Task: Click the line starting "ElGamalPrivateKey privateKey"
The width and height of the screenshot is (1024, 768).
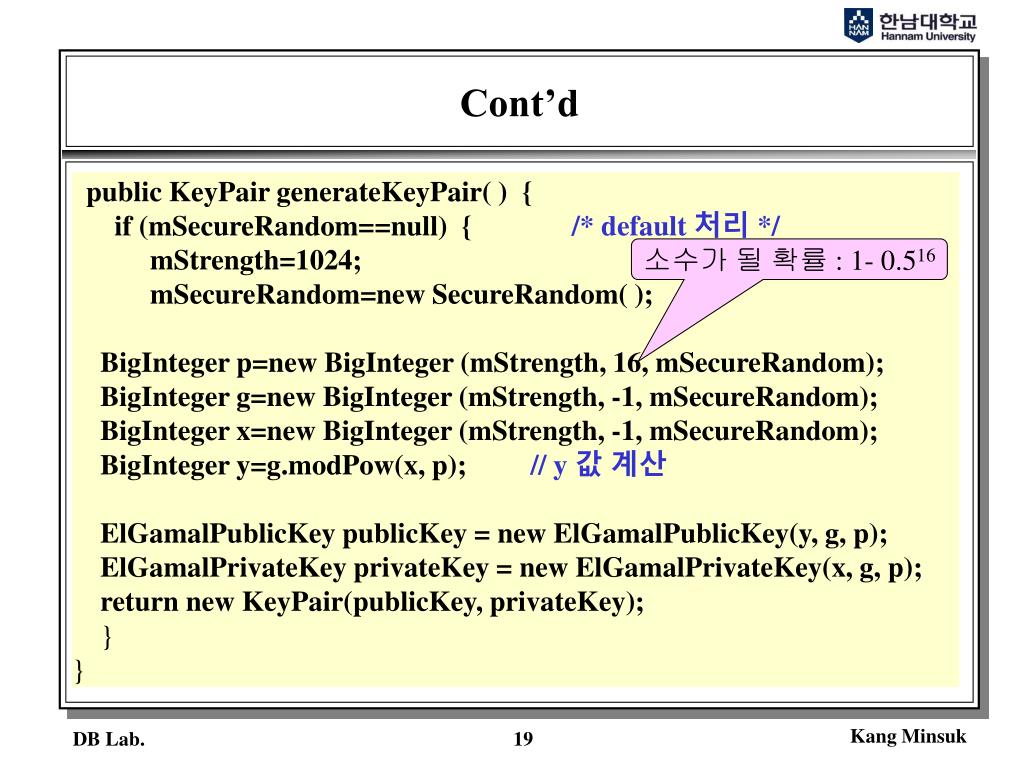Action: point(511,568)
